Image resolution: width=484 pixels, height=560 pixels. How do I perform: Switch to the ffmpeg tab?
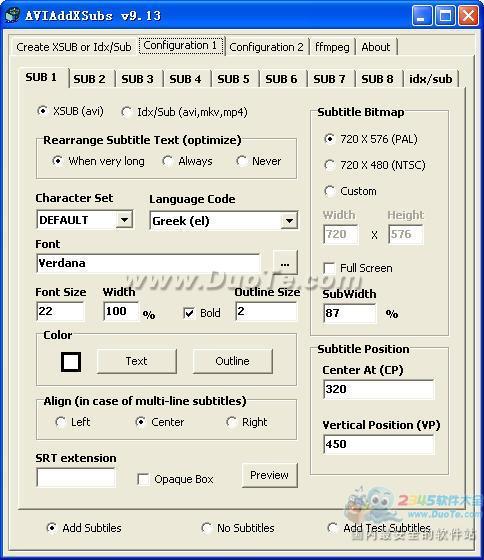point(332,47)
